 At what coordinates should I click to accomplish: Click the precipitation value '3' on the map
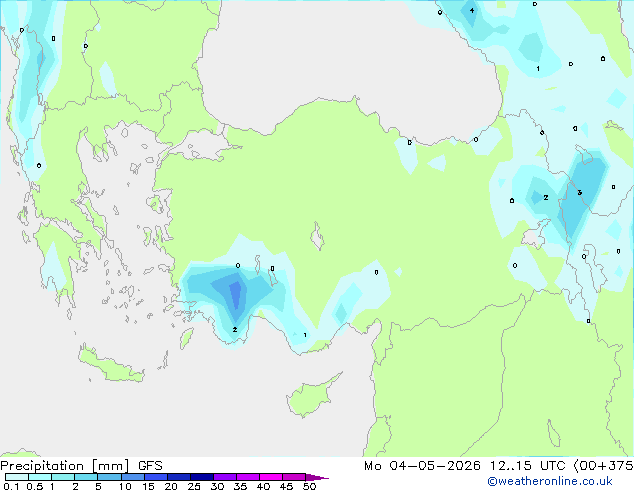click(x=579, y=192)
